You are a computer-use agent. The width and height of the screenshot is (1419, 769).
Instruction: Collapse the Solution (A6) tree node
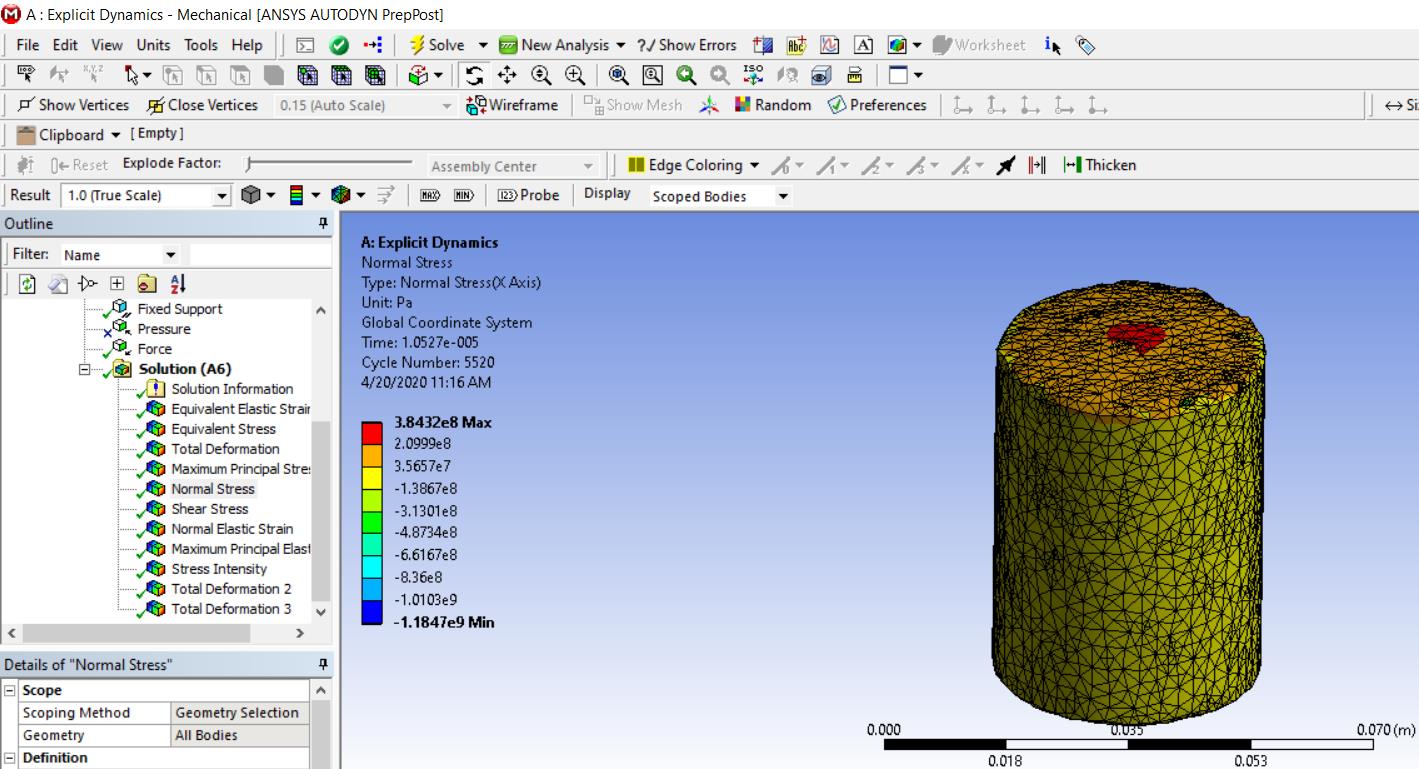tap(85, 369)
